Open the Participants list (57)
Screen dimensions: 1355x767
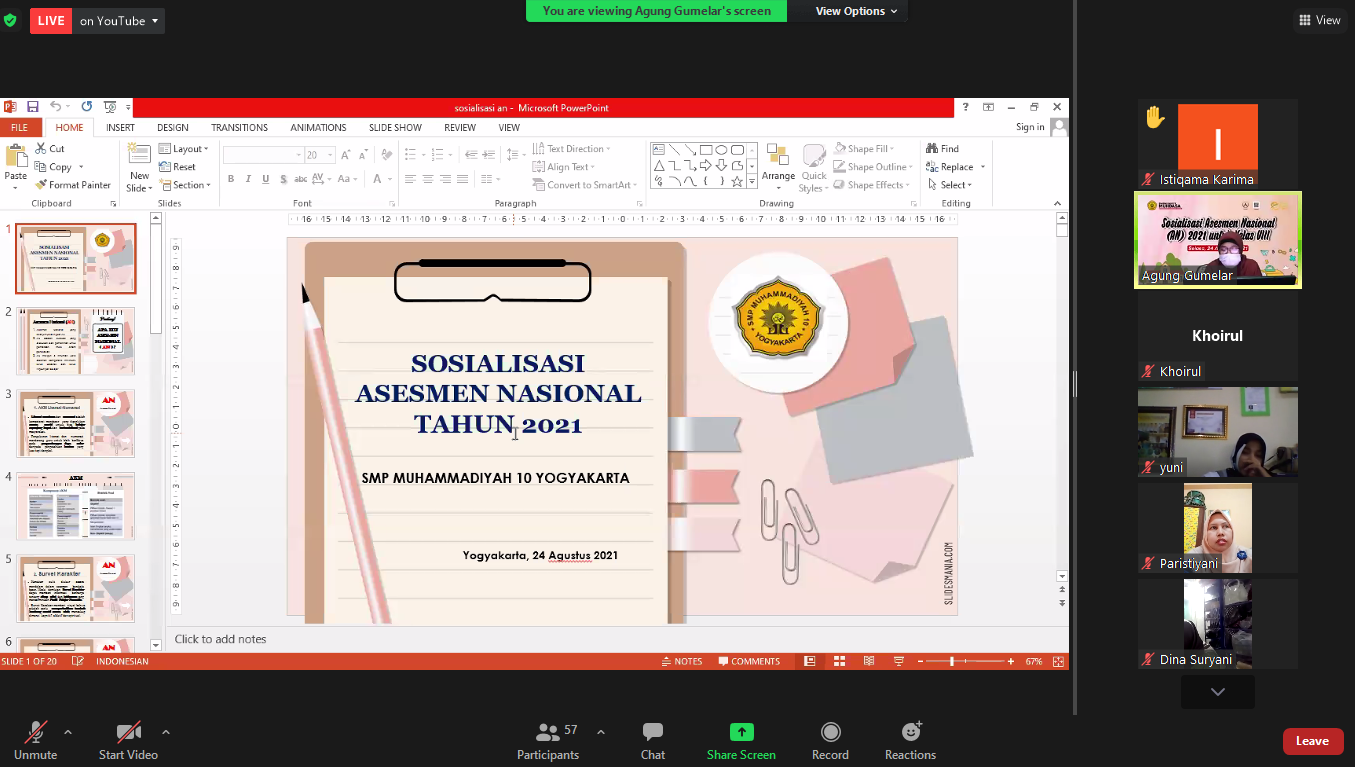tap(548, 741)
